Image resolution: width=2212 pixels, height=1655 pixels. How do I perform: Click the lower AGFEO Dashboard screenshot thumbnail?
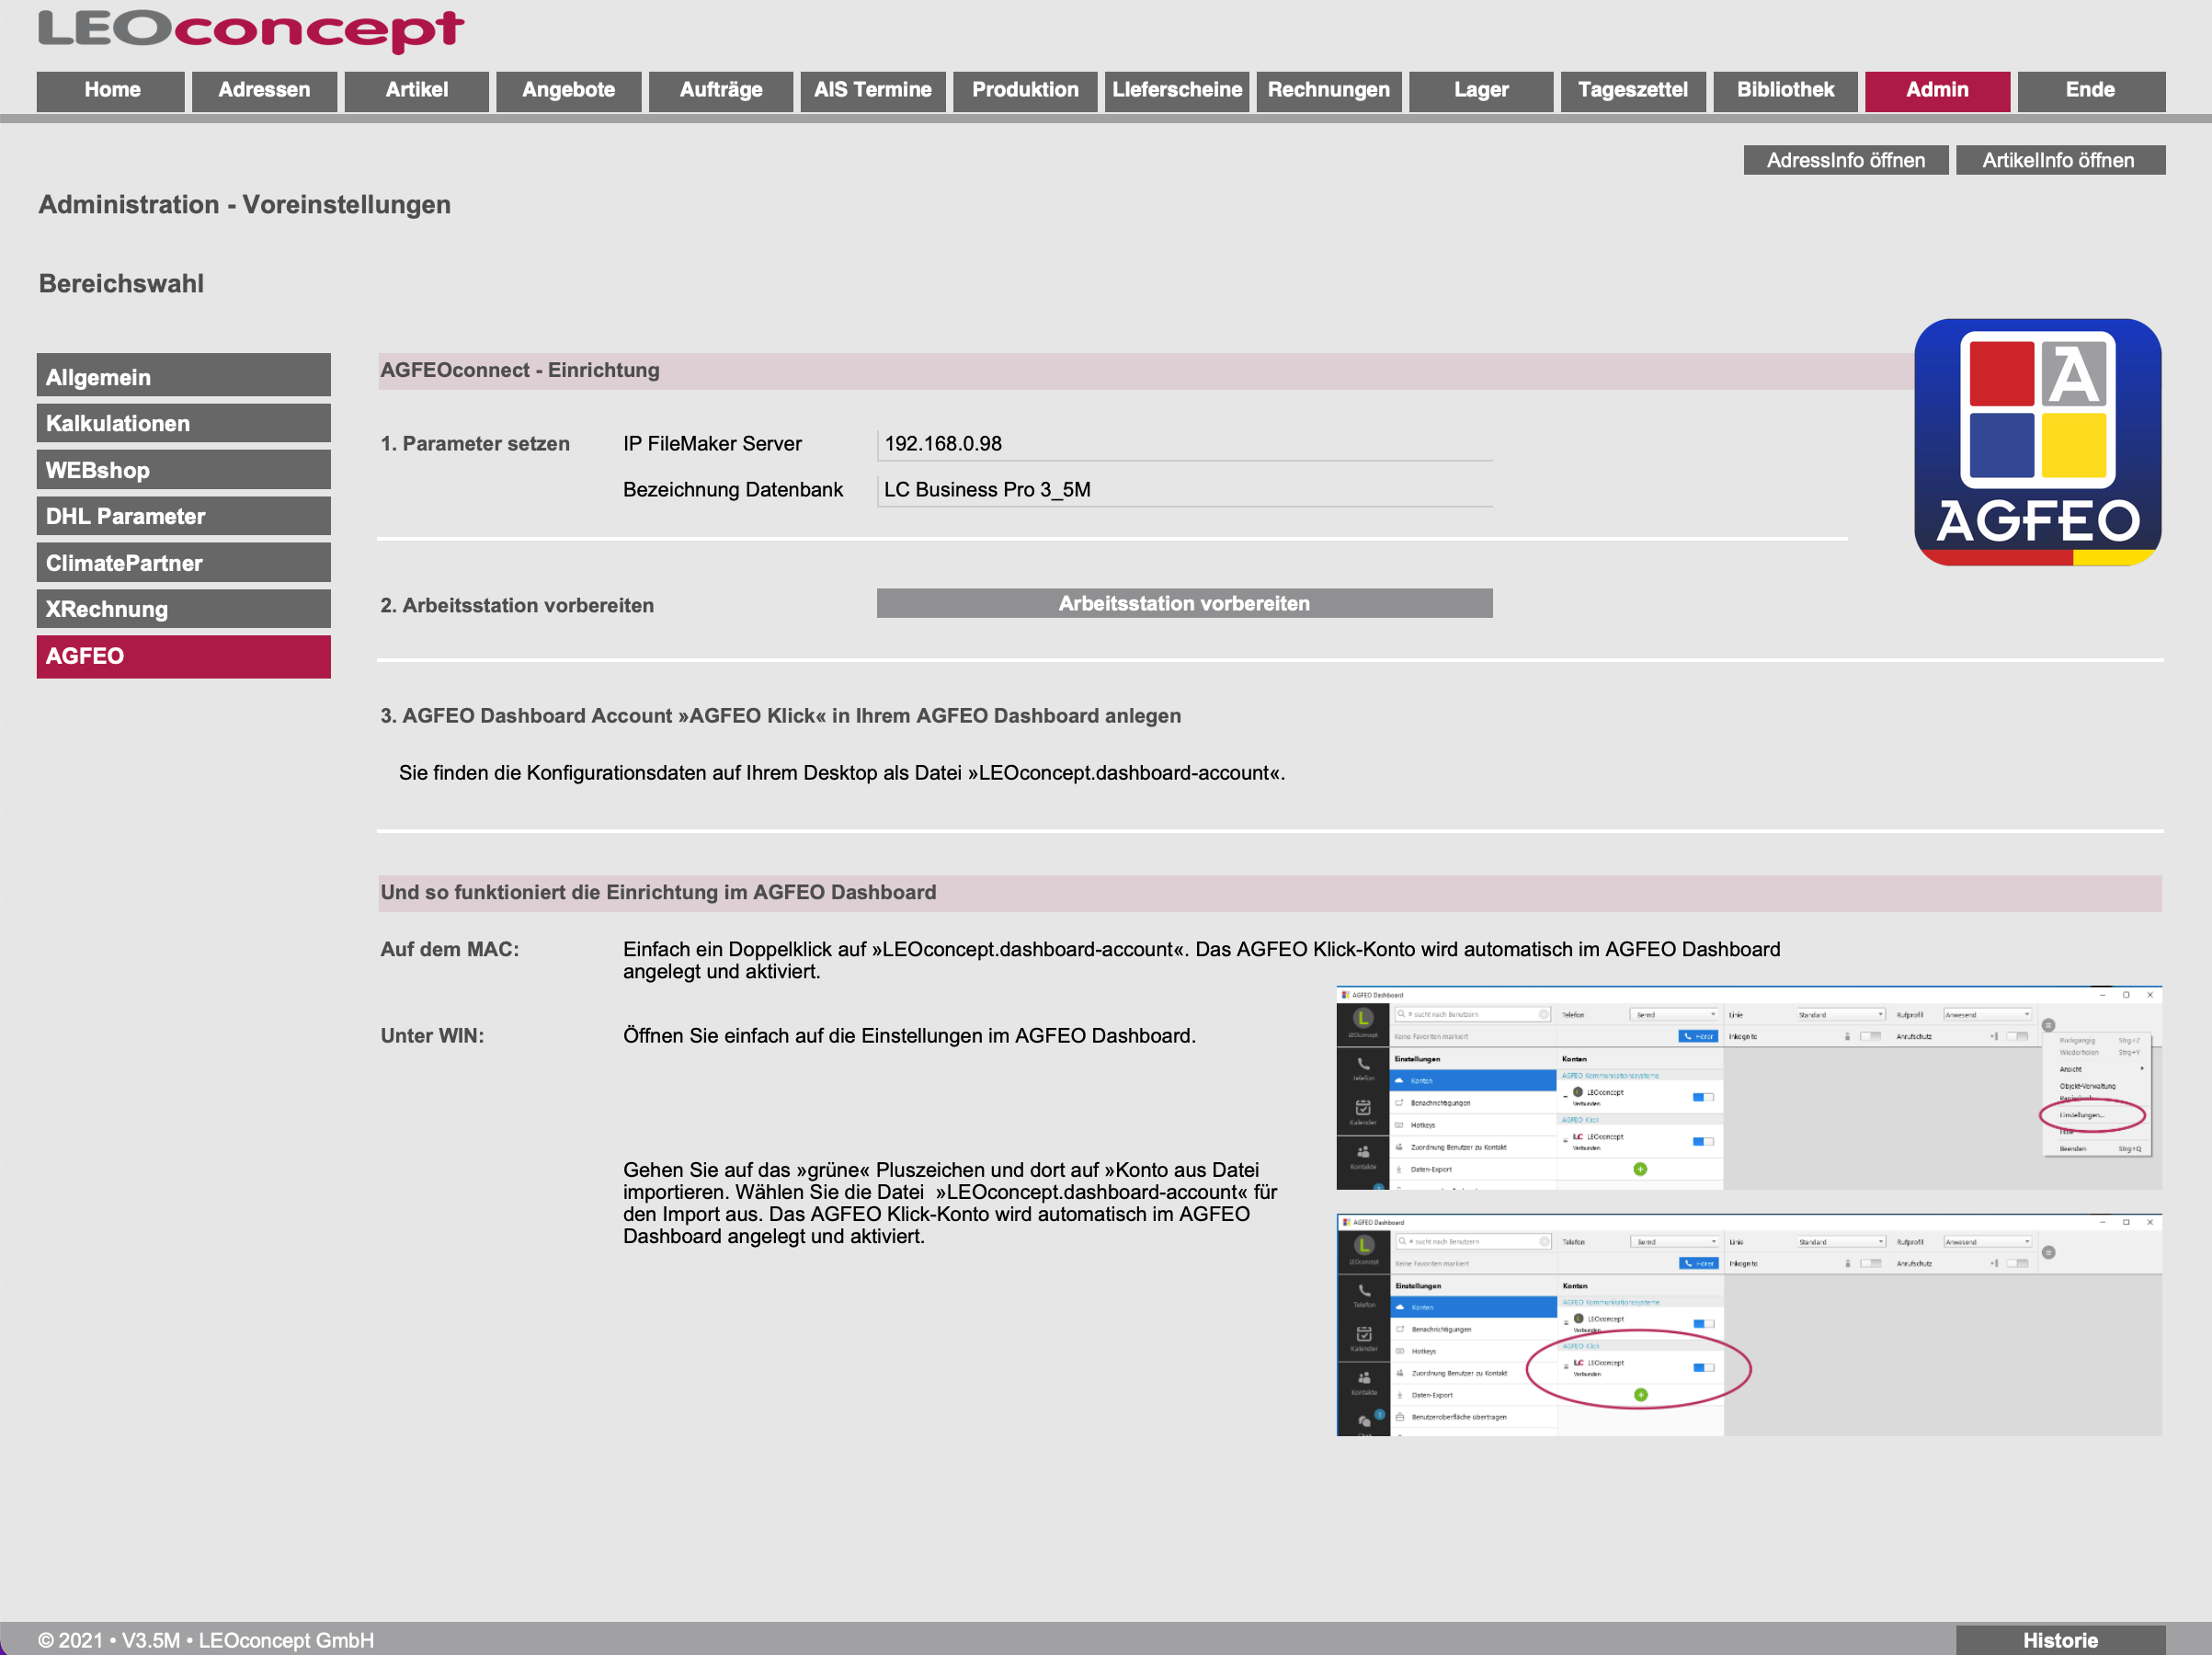click(1749, 1325)
